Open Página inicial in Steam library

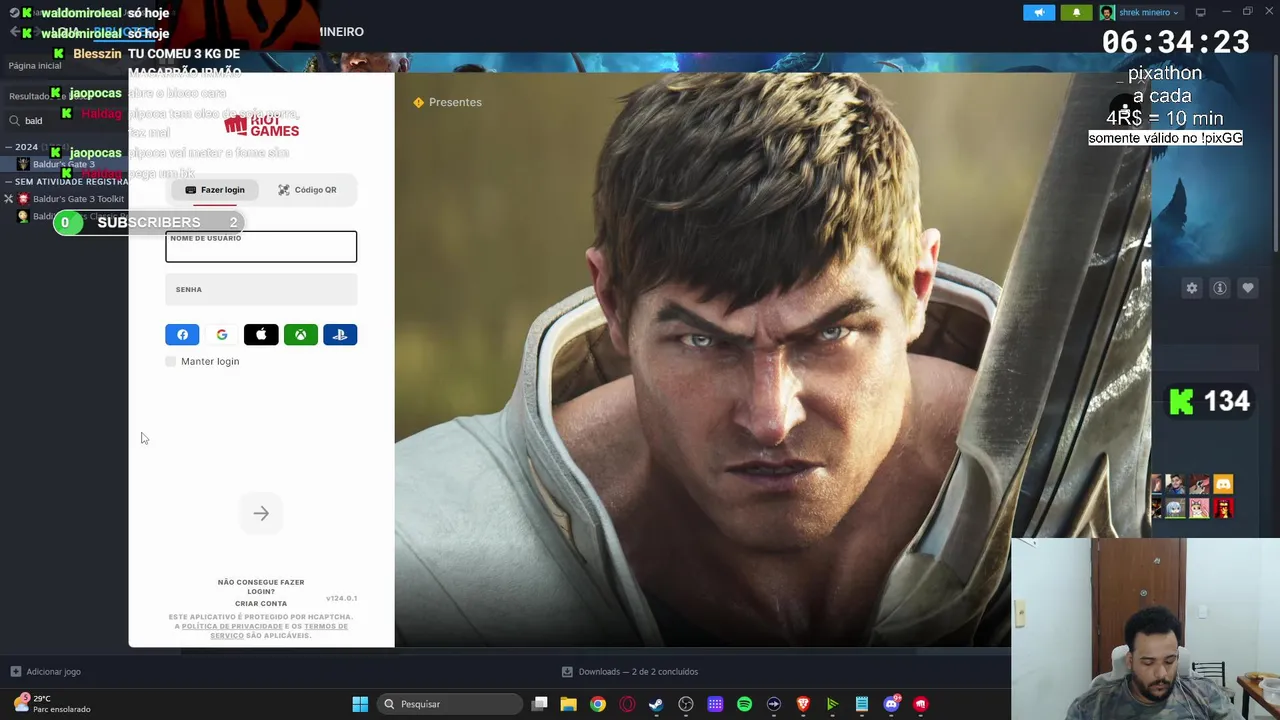tap(35, 66)
